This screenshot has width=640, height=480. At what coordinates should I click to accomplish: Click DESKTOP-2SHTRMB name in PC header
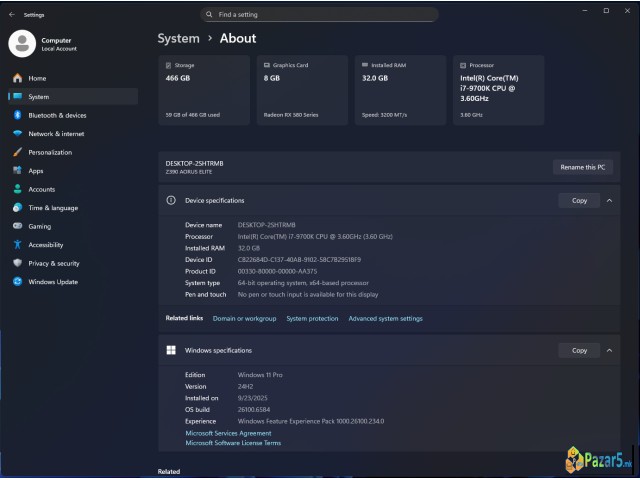(x=194, y=163)
